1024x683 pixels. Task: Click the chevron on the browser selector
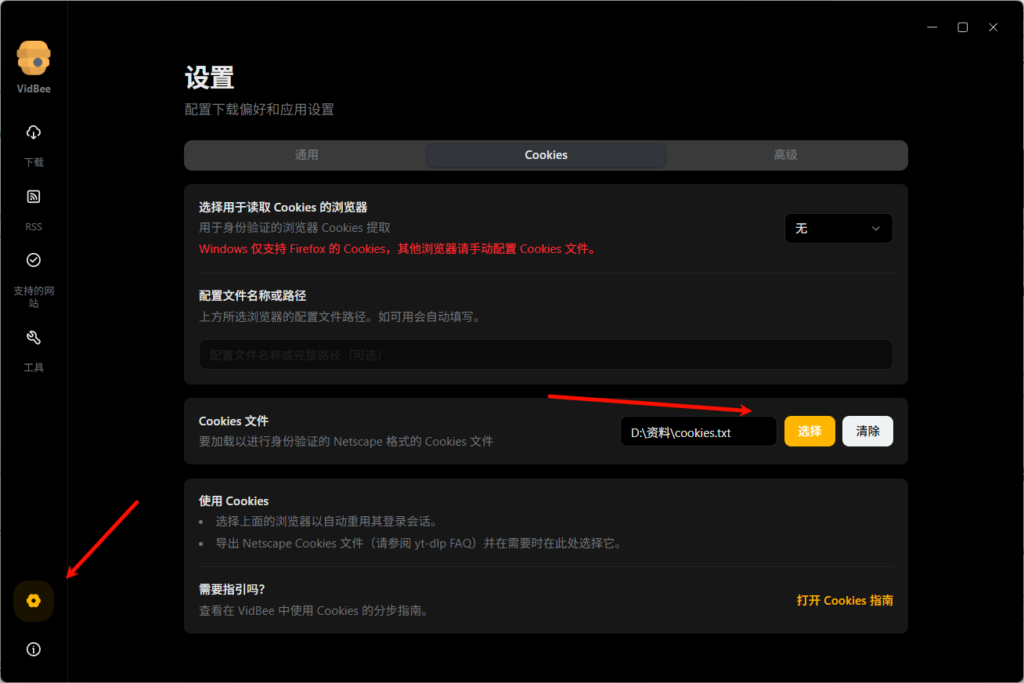[x=876, y=228]
